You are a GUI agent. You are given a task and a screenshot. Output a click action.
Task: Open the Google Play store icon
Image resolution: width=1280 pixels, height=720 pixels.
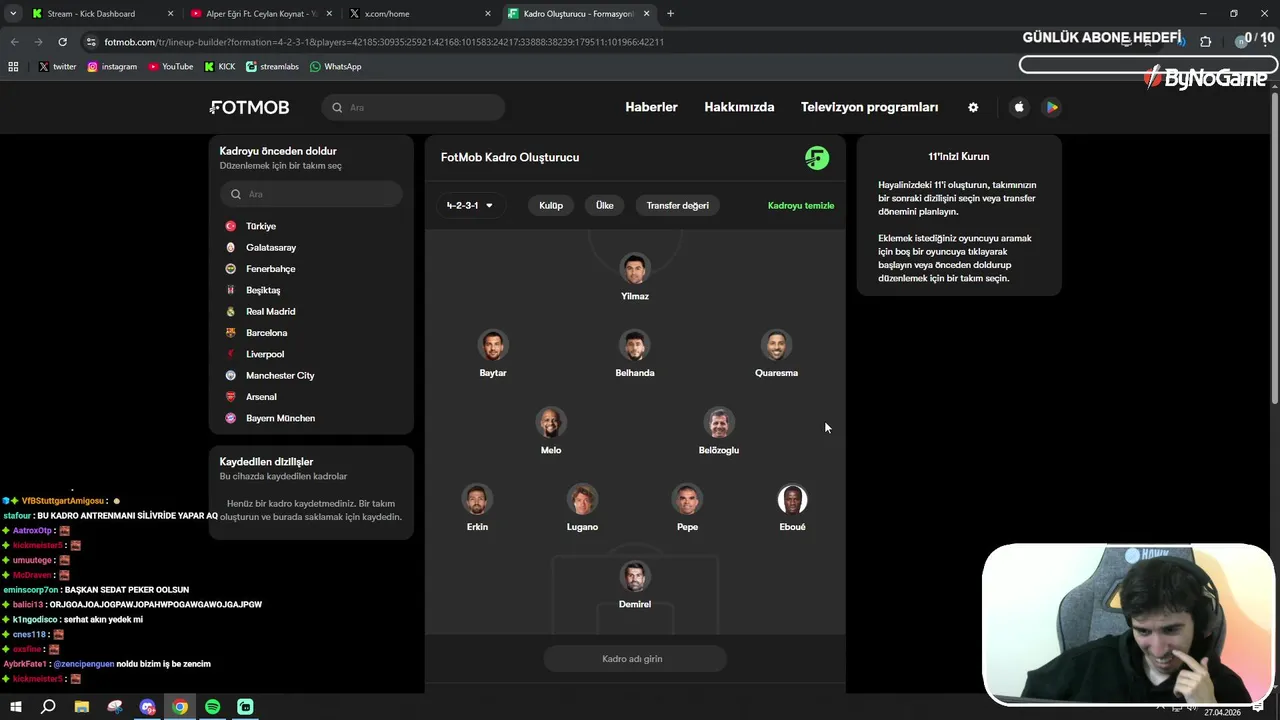1051,107
